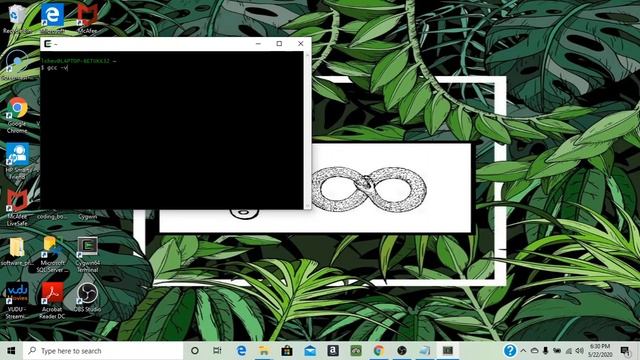Open the Mail app from the taskbar

(310, 351)
